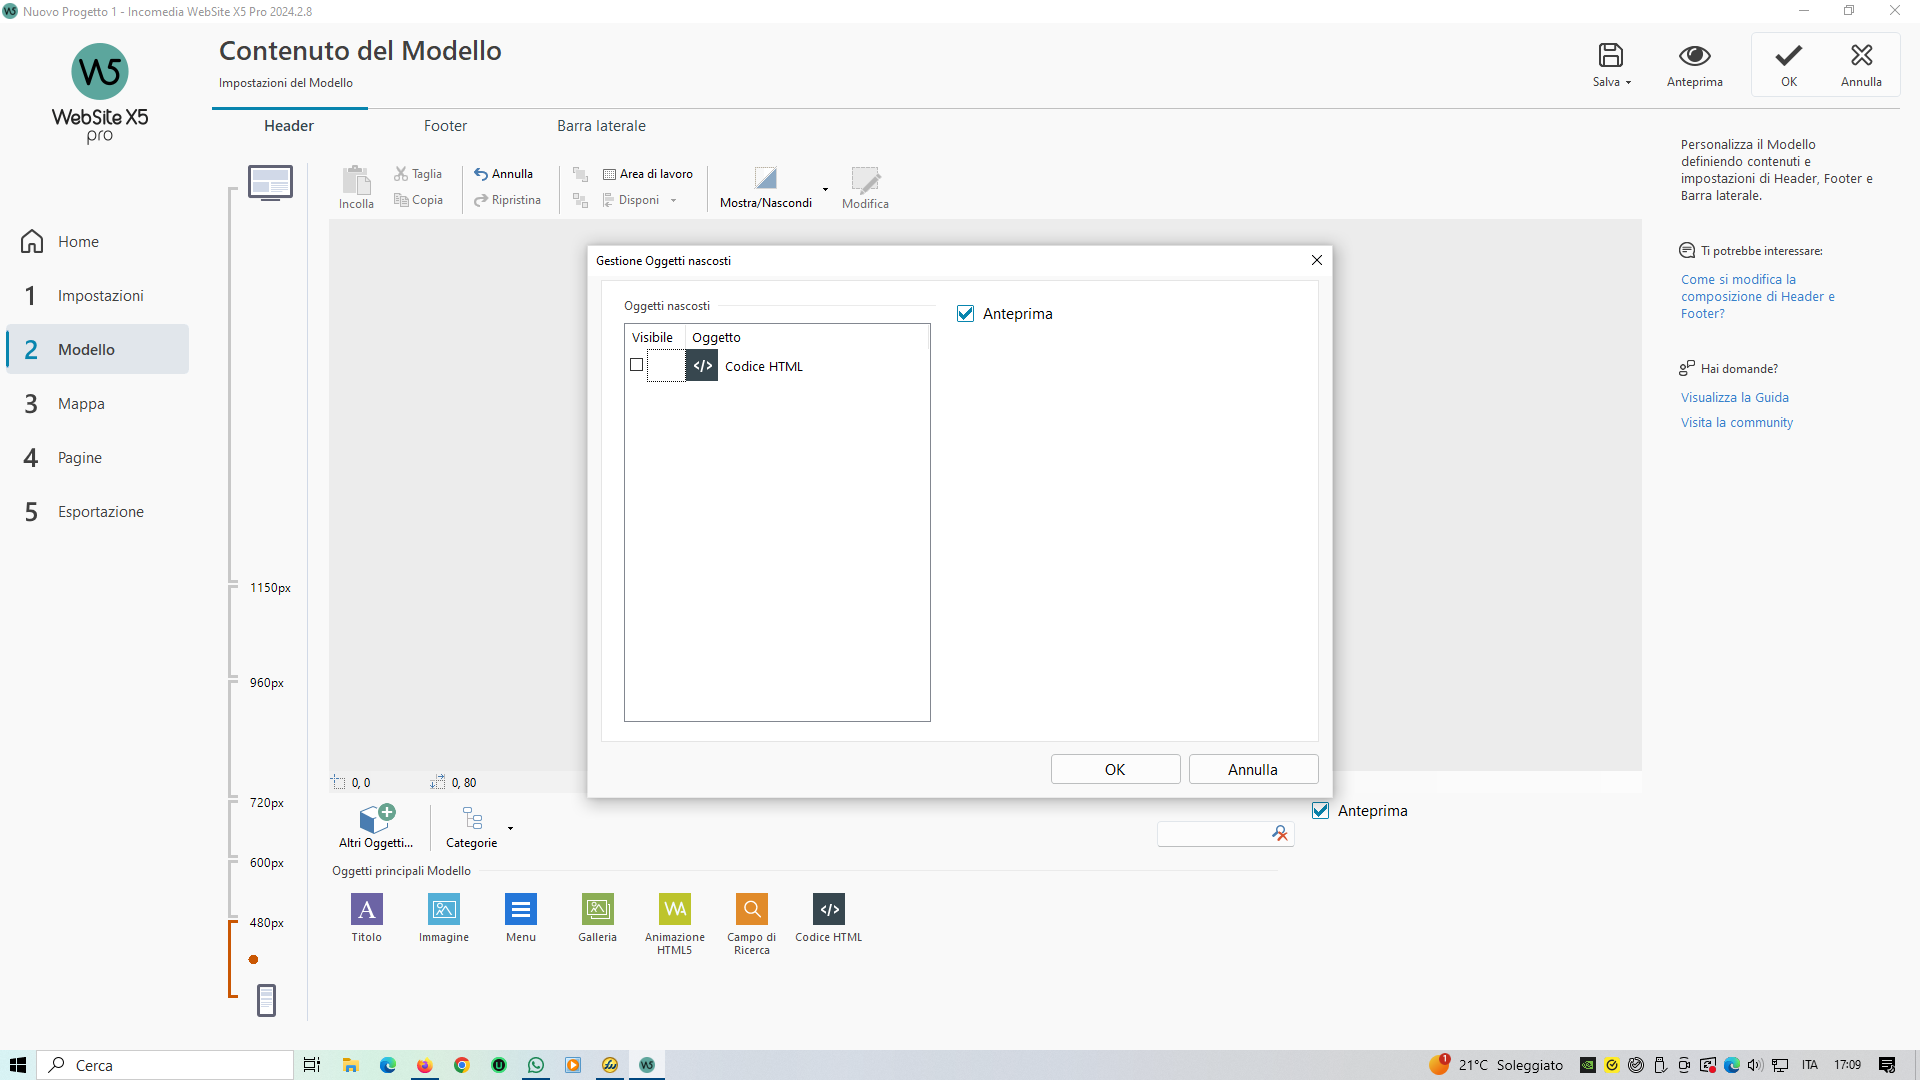
Task: Select the desktop viewport icon above the ruler
Action: coord(270,183)
